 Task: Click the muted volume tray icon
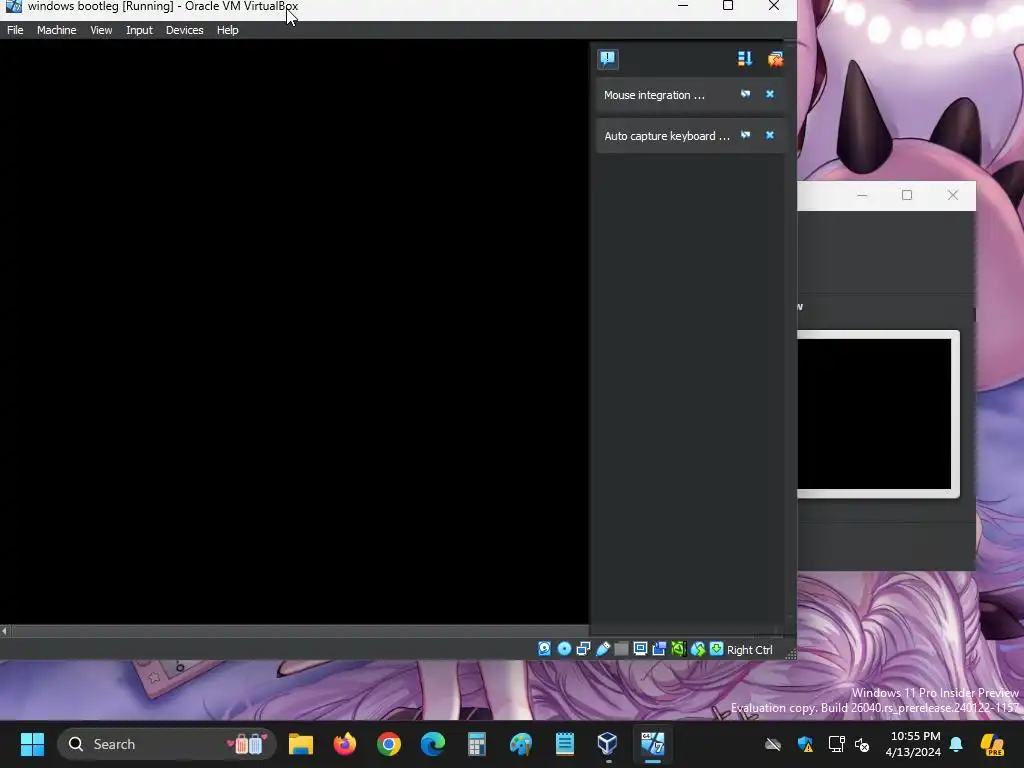(x=862, y=744)
